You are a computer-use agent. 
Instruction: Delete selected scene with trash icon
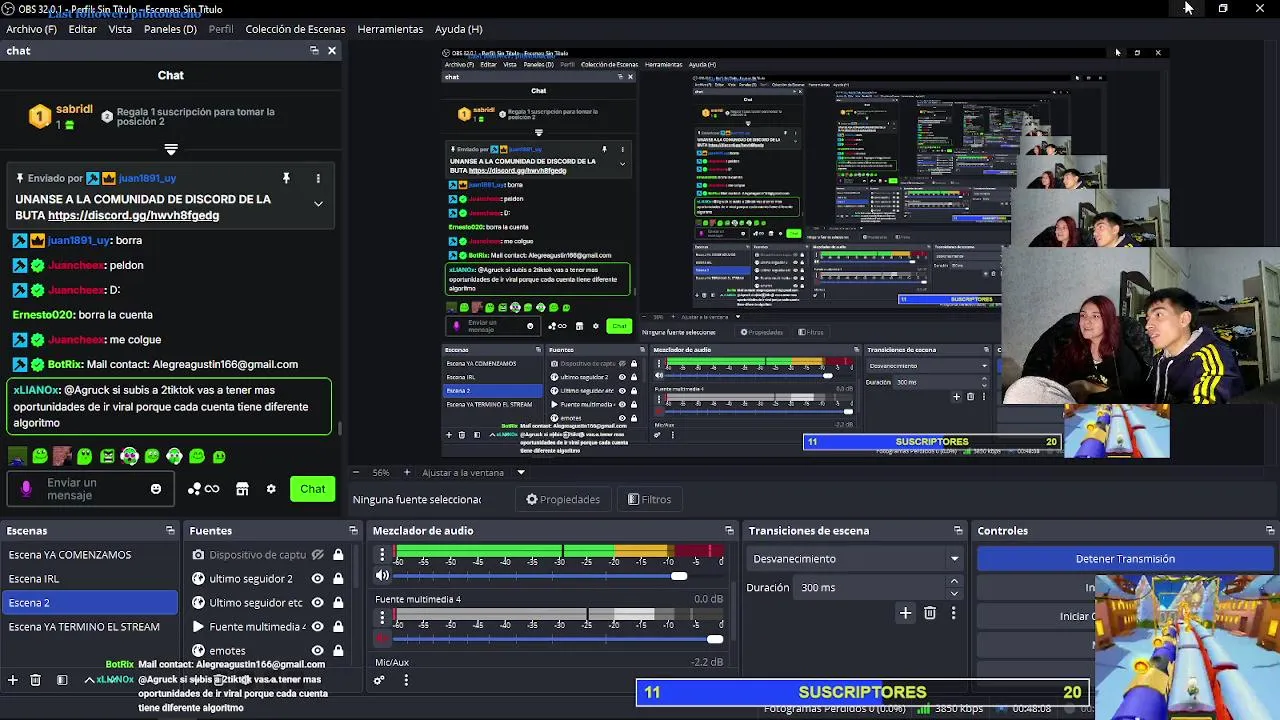35,680
